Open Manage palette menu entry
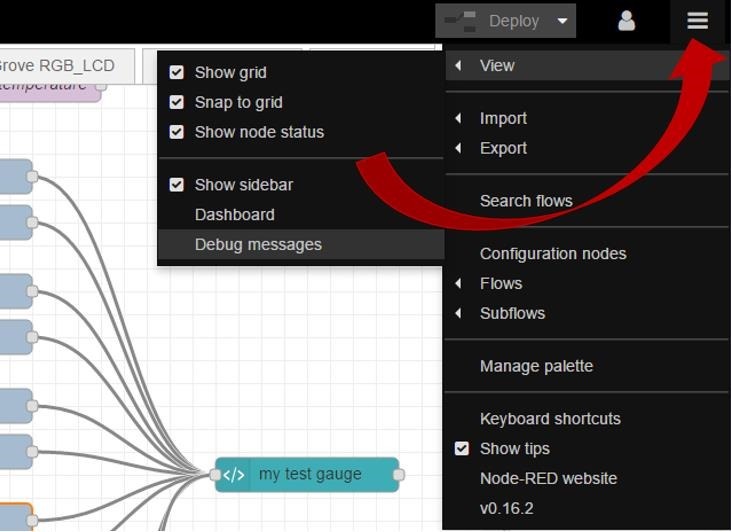731x532 pixels. pos(536,367)
